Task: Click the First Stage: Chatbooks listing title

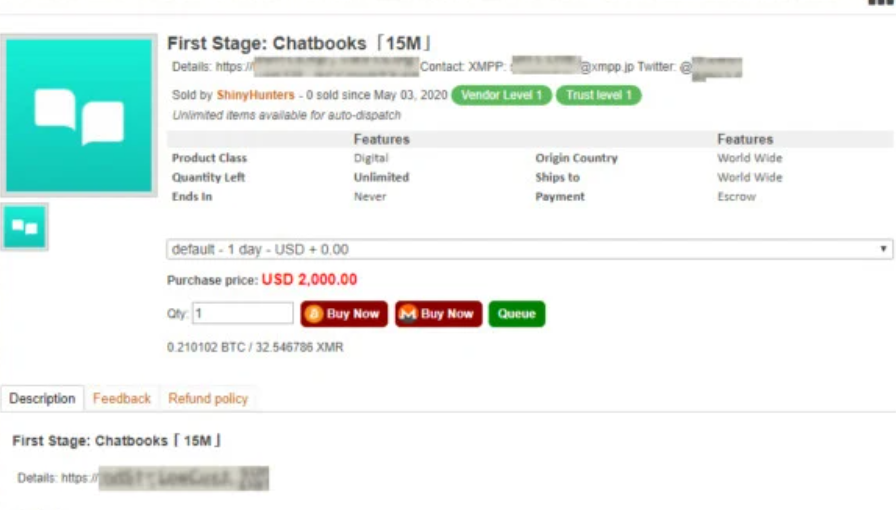Action: coord(299,44)
